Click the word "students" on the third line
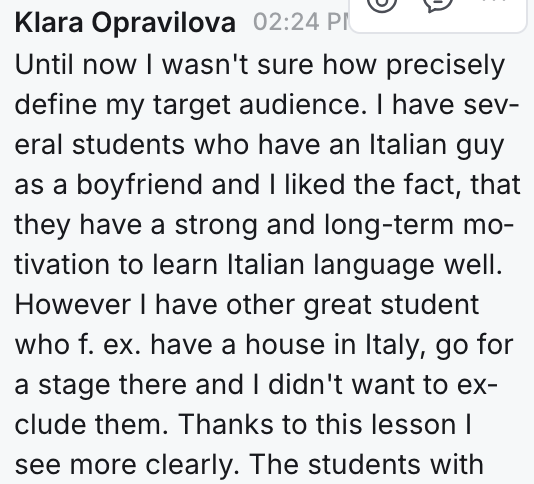This screenshot has width=534, height=484. (x=128, y=145)
